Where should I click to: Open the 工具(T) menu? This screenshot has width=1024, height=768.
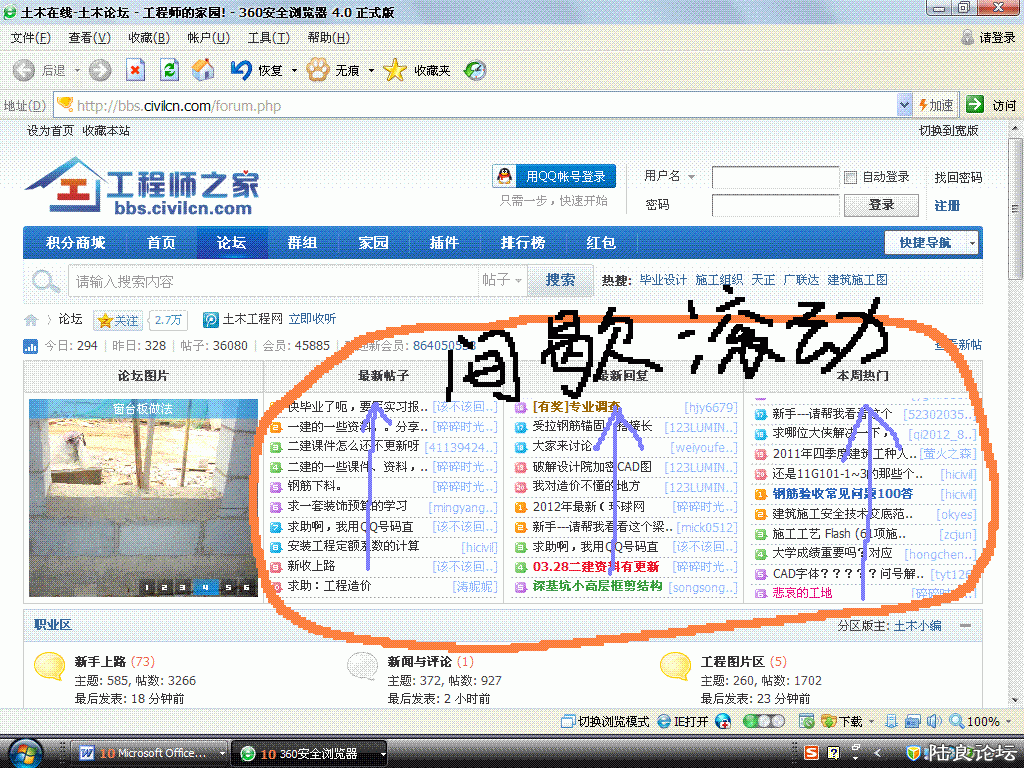click(x=268, y=38)
